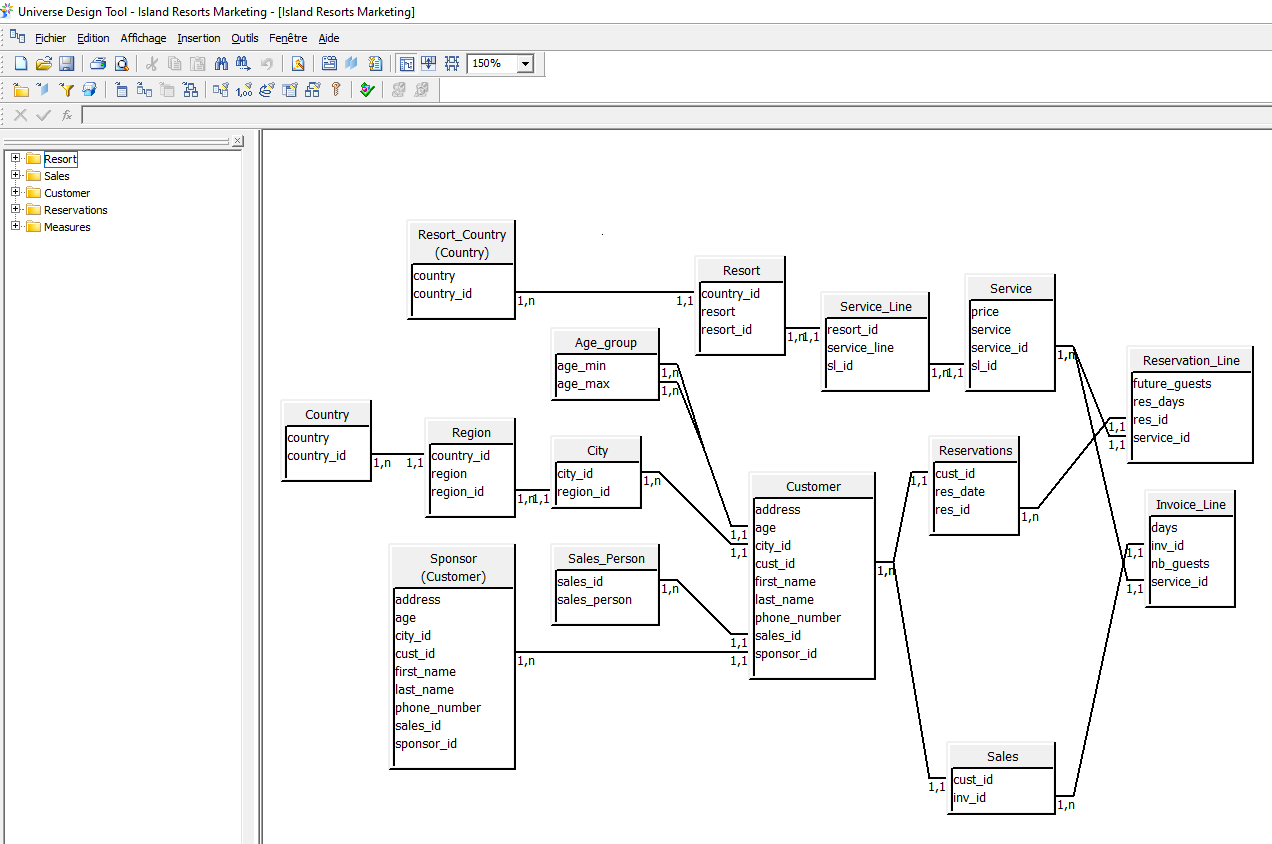This screenshot has width=1272, height=844.
Task: Select the Customer table header
Action: click(x=812, y=487)
